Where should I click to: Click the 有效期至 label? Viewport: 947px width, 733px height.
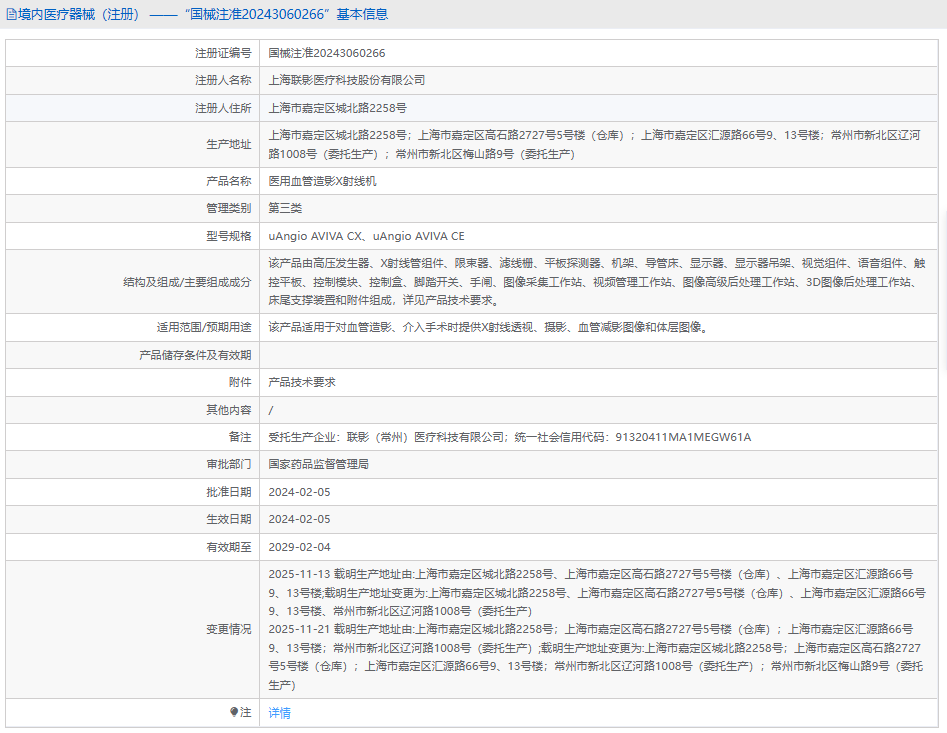pyautogui.click(x=228, y=547)
